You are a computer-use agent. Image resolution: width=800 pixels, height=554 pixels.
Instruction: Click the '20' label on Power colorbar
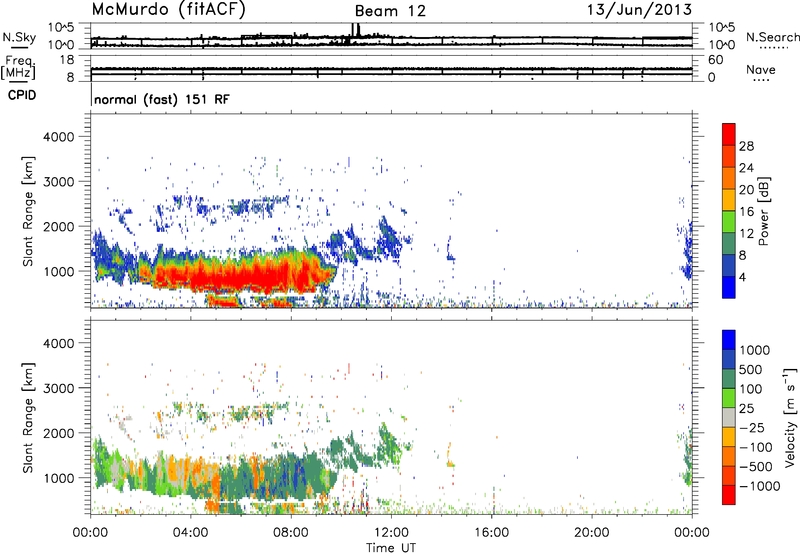[746, 190]
